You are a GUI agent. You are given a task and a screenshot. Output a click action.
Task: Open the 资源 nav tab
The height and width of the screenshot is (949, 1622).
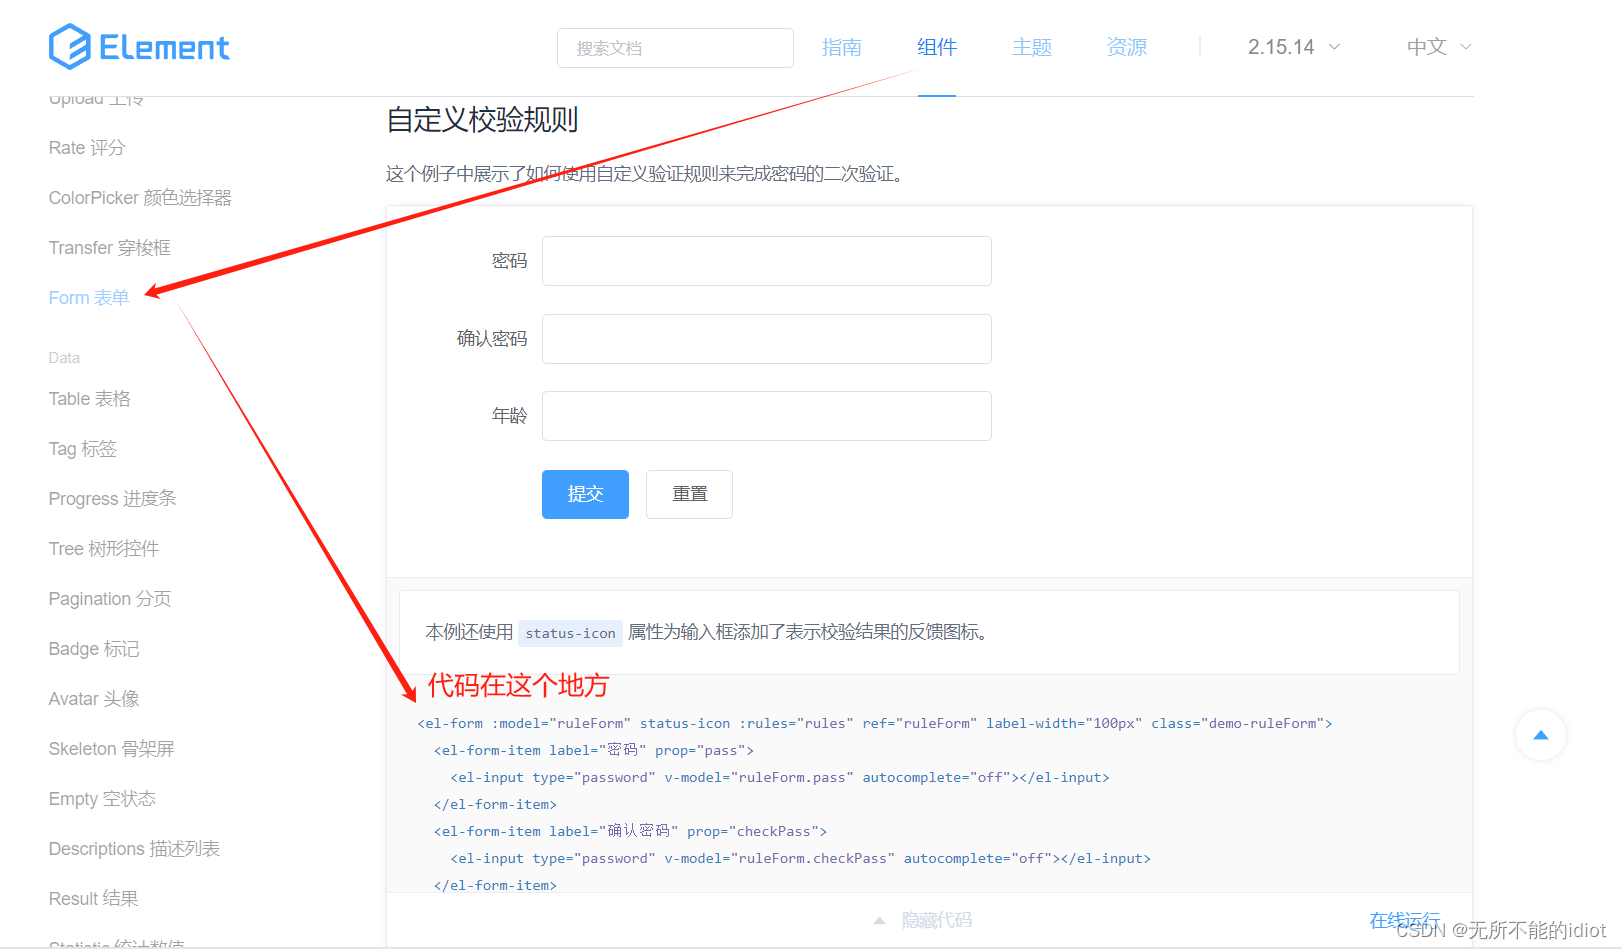coord(1127,47)
